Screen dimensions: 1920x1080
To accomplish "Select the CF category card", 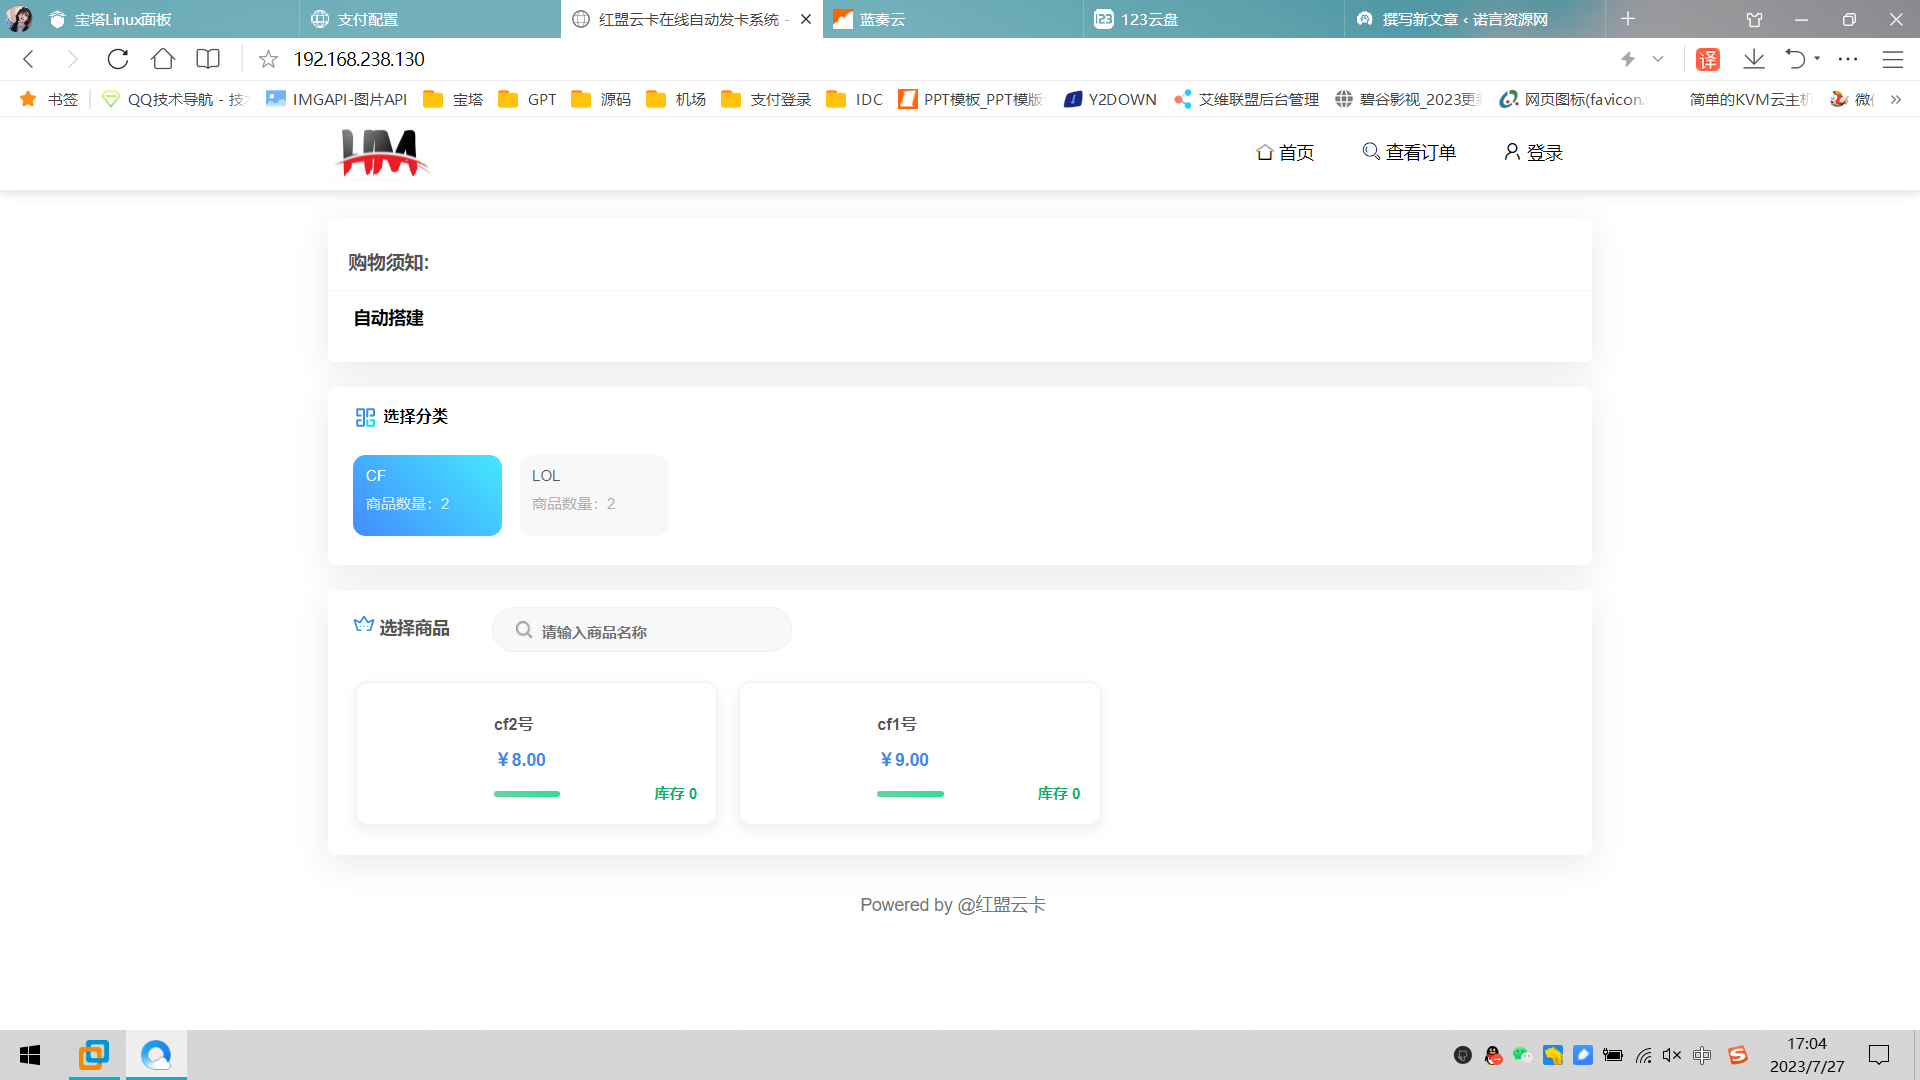I will pyautogui.click(x=427, y=495).
